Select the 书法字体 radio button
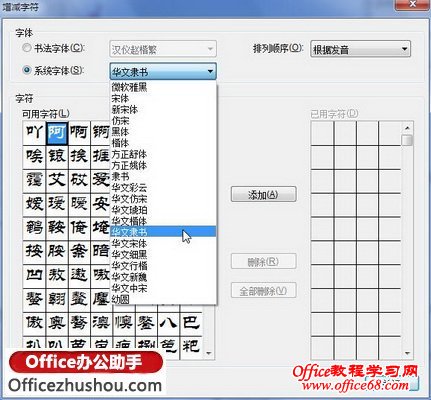Screen dimensions: 431x400 click(27, 48)
